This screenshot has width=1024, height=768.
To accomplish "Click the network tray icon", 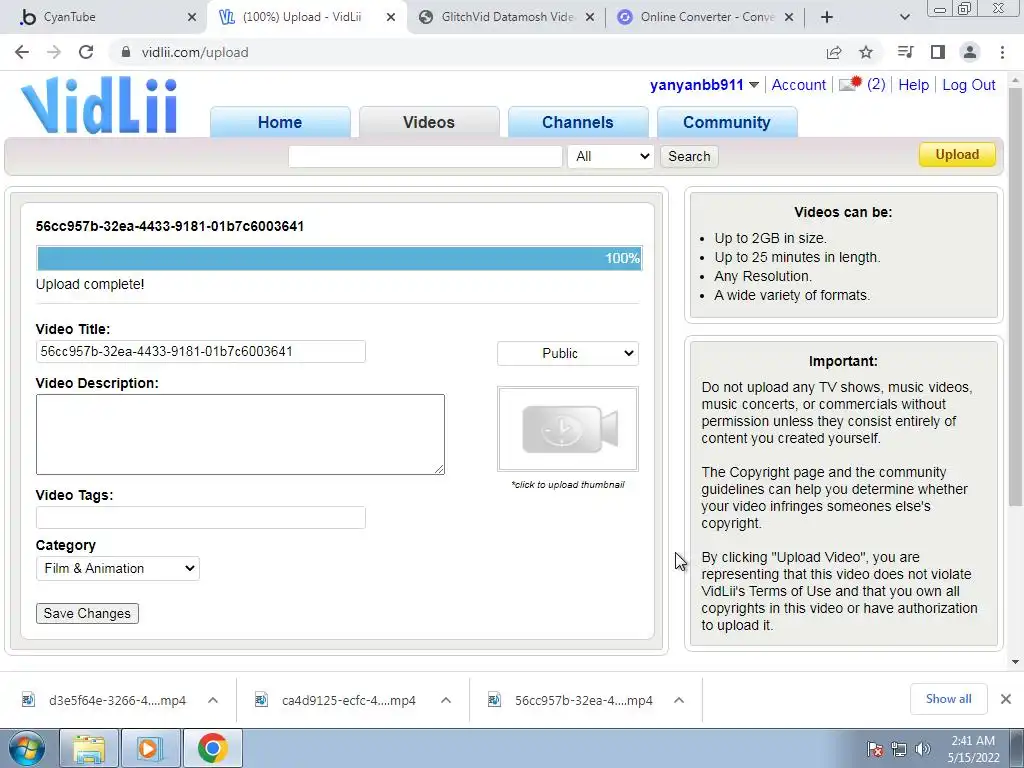I will coord(899,749).
